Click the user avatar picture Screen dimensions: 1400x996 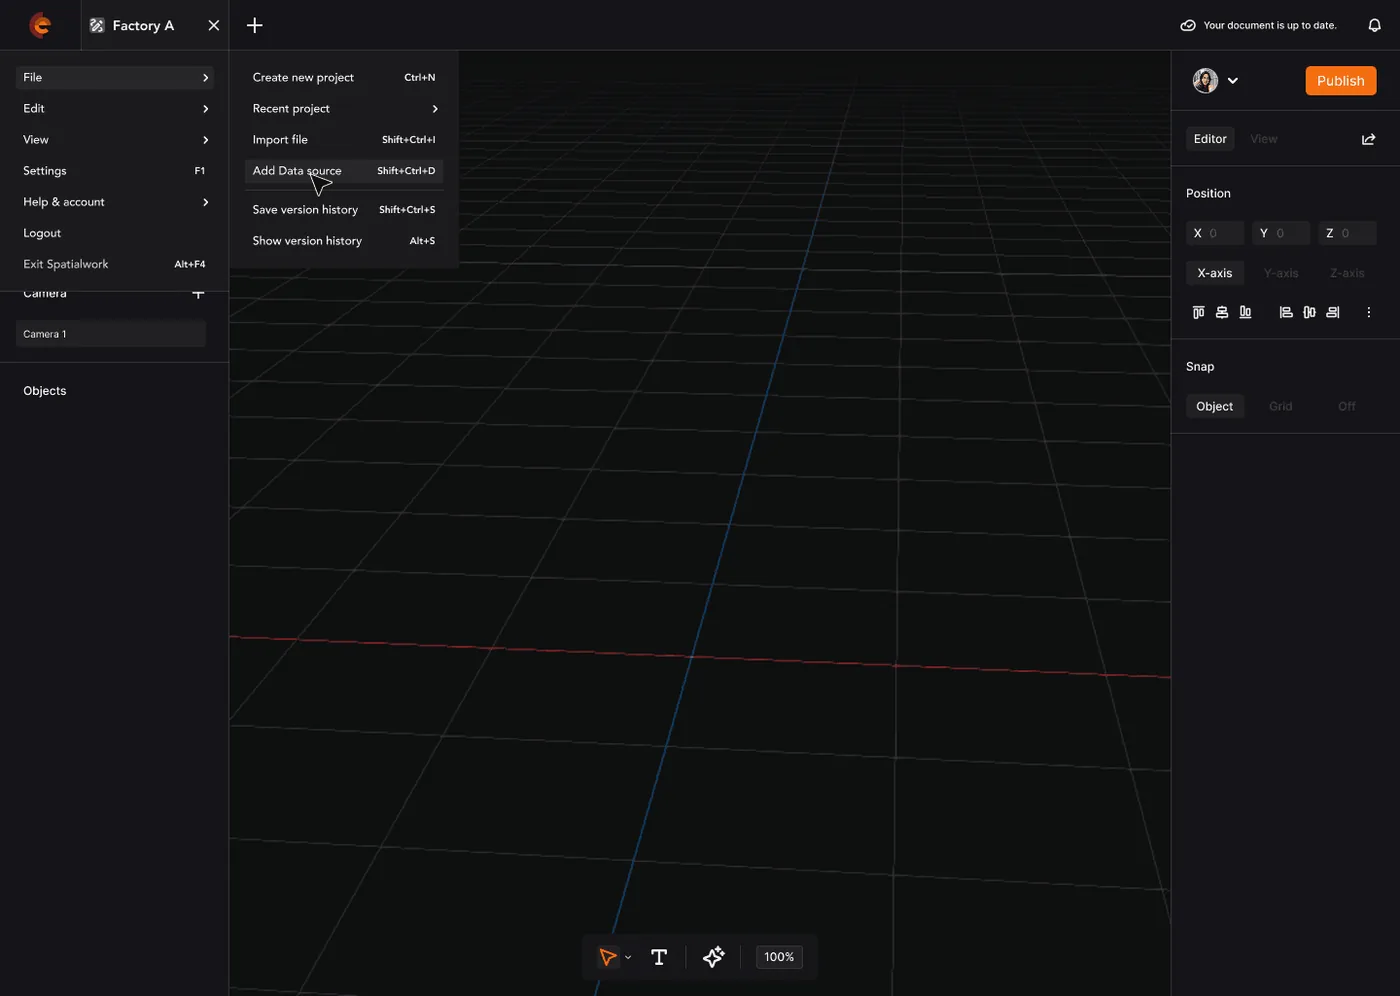click(1205, 81)
